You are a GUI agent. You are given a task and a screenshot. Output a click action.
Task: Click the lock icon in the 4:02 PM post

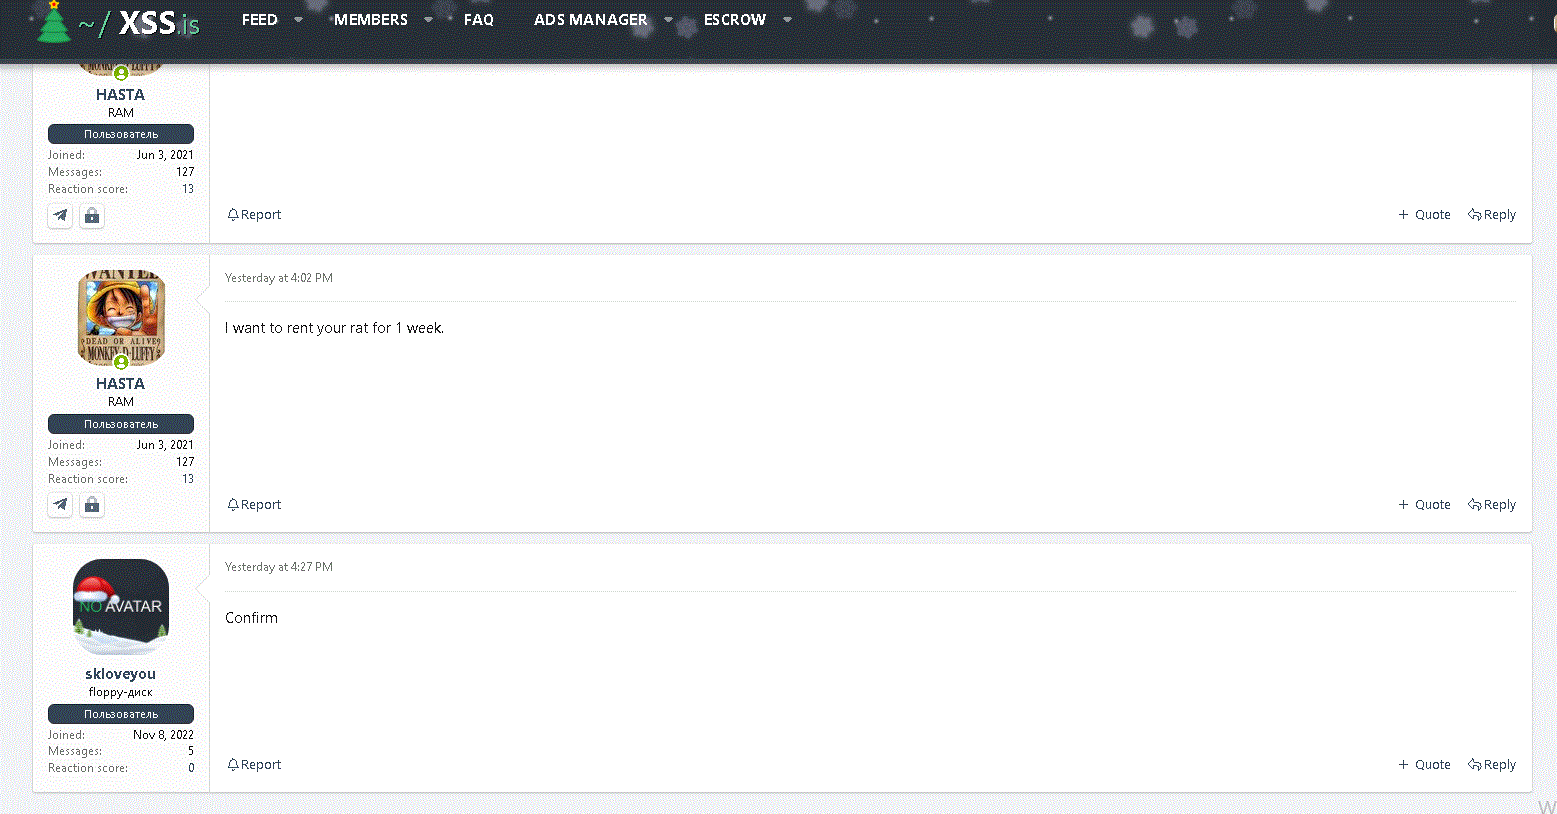tap(92, 505)
